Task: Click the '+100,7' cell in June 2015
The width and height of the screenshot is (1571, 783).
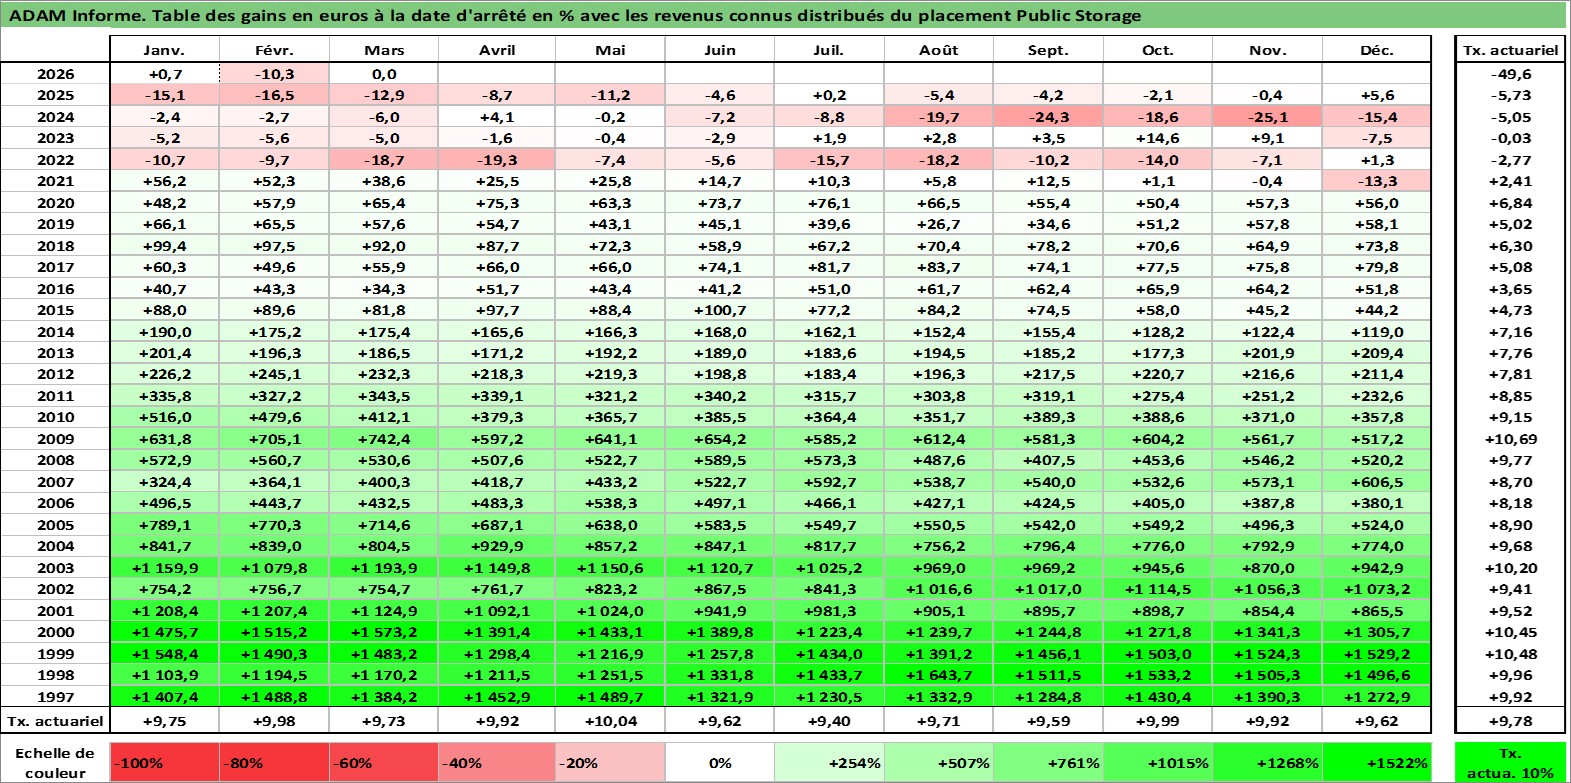Action: (719, 310)
